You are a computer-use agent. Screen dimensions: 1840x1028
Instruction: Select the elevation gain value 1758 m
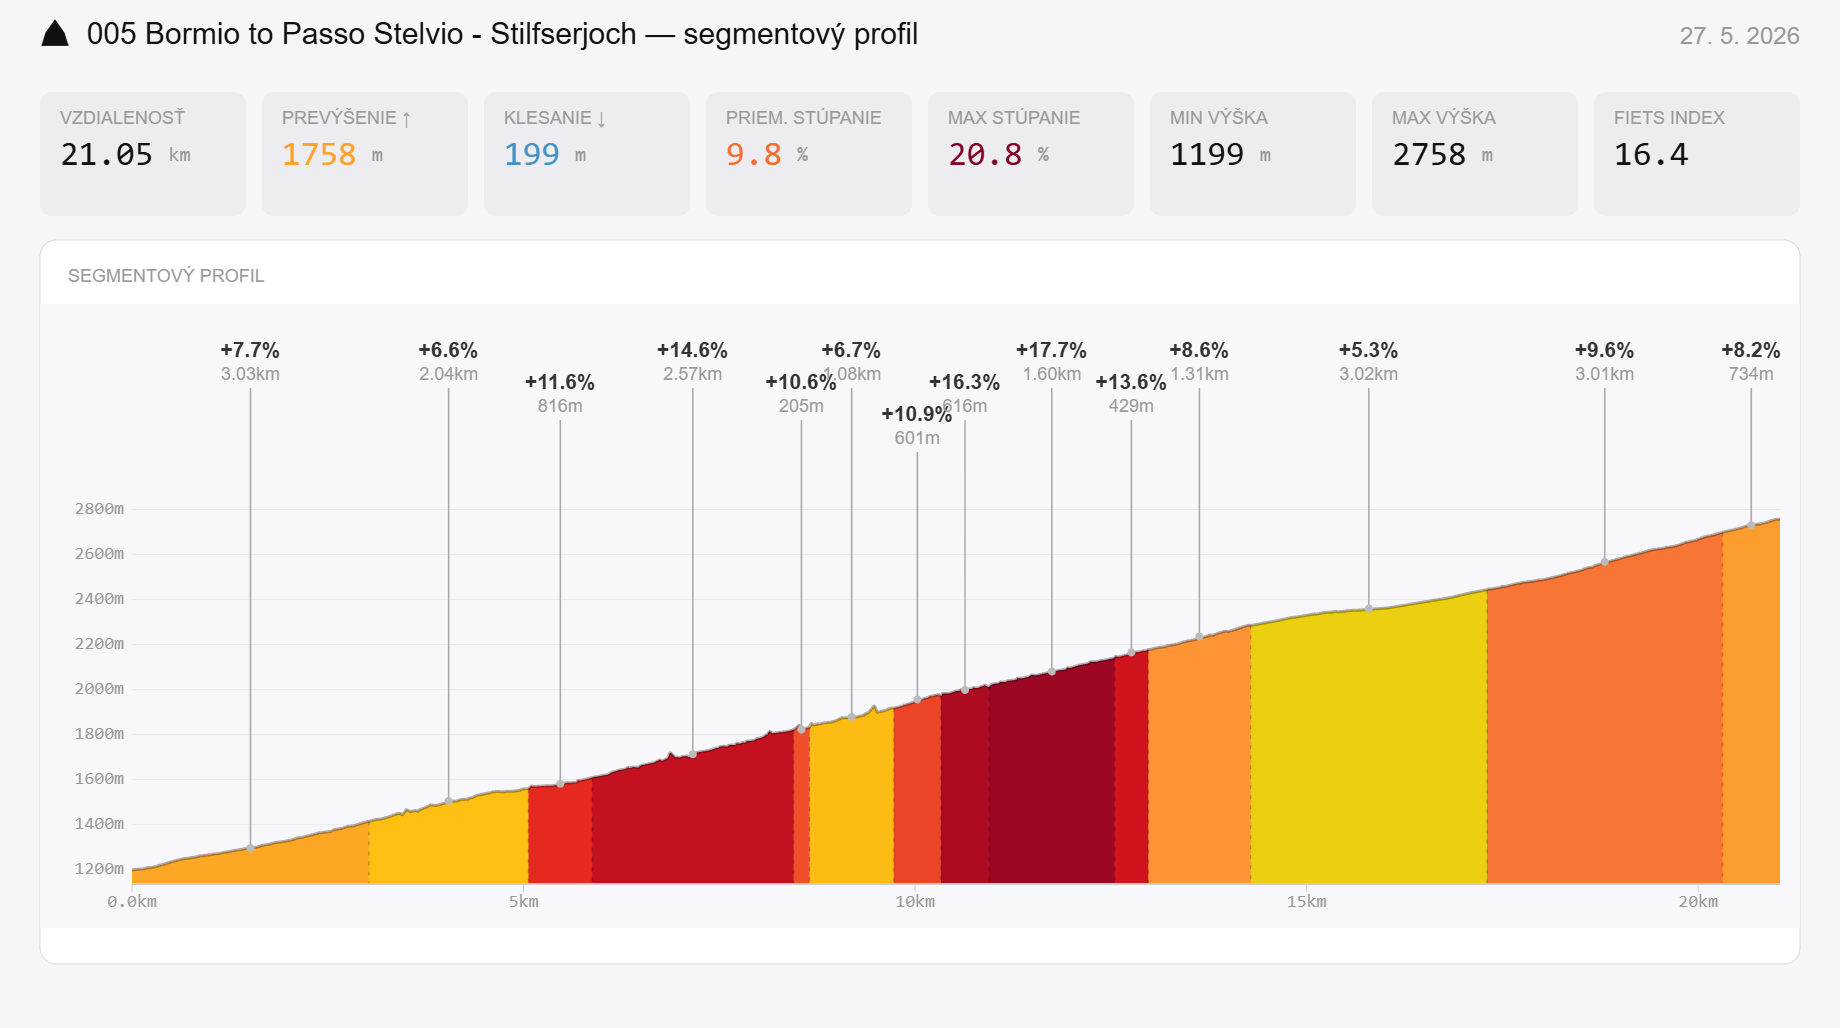point(332,155)
